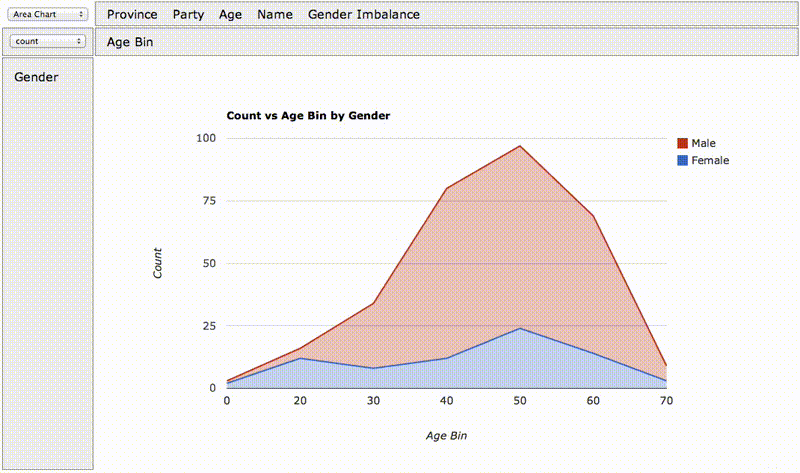Select the Party attribute
This screenshot has height=473, width=800.
point(188,15)
